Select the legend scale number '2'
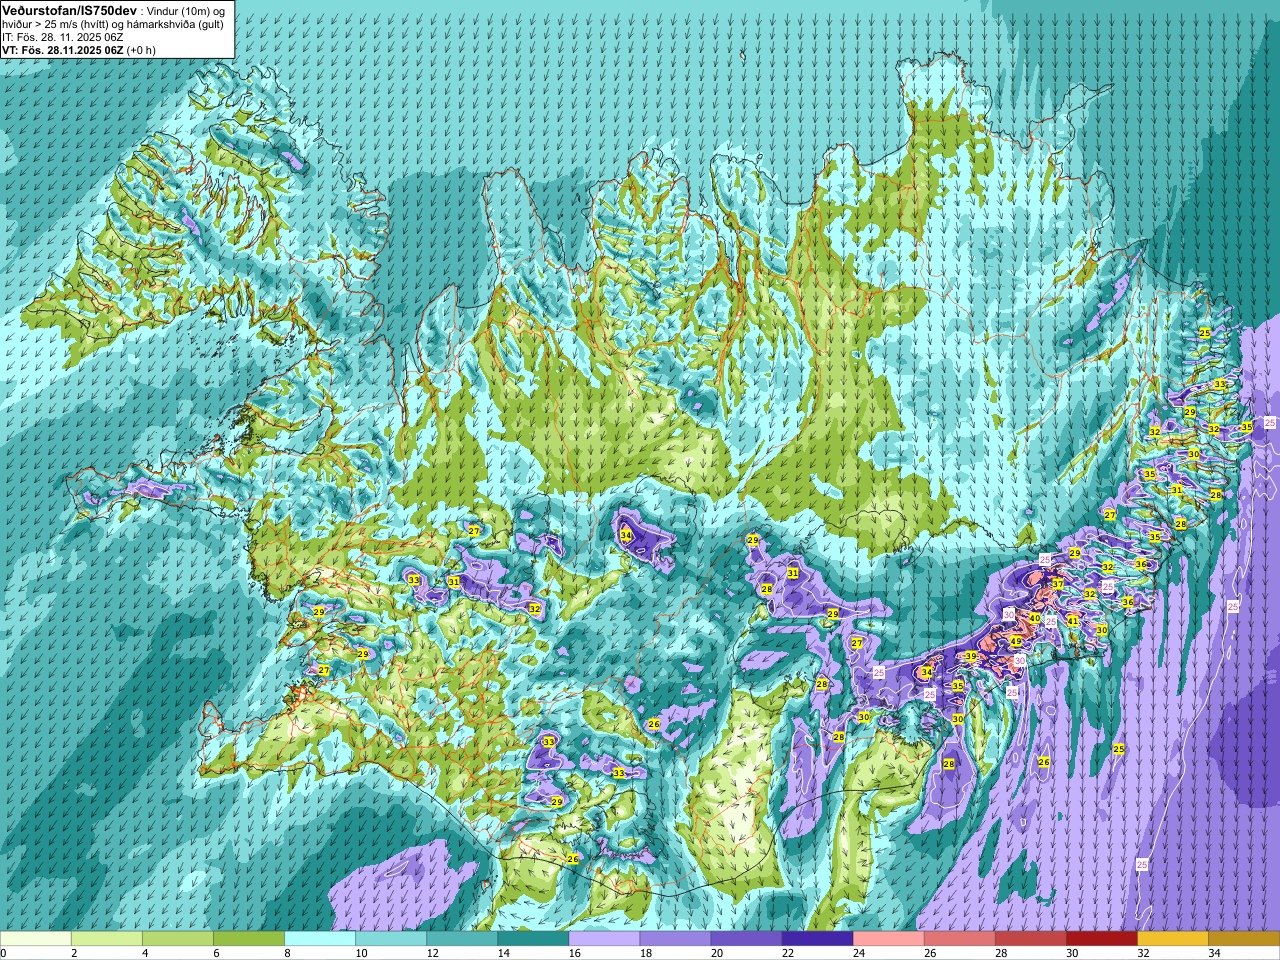Screen dimensions: 1280x960 (74, 953)
